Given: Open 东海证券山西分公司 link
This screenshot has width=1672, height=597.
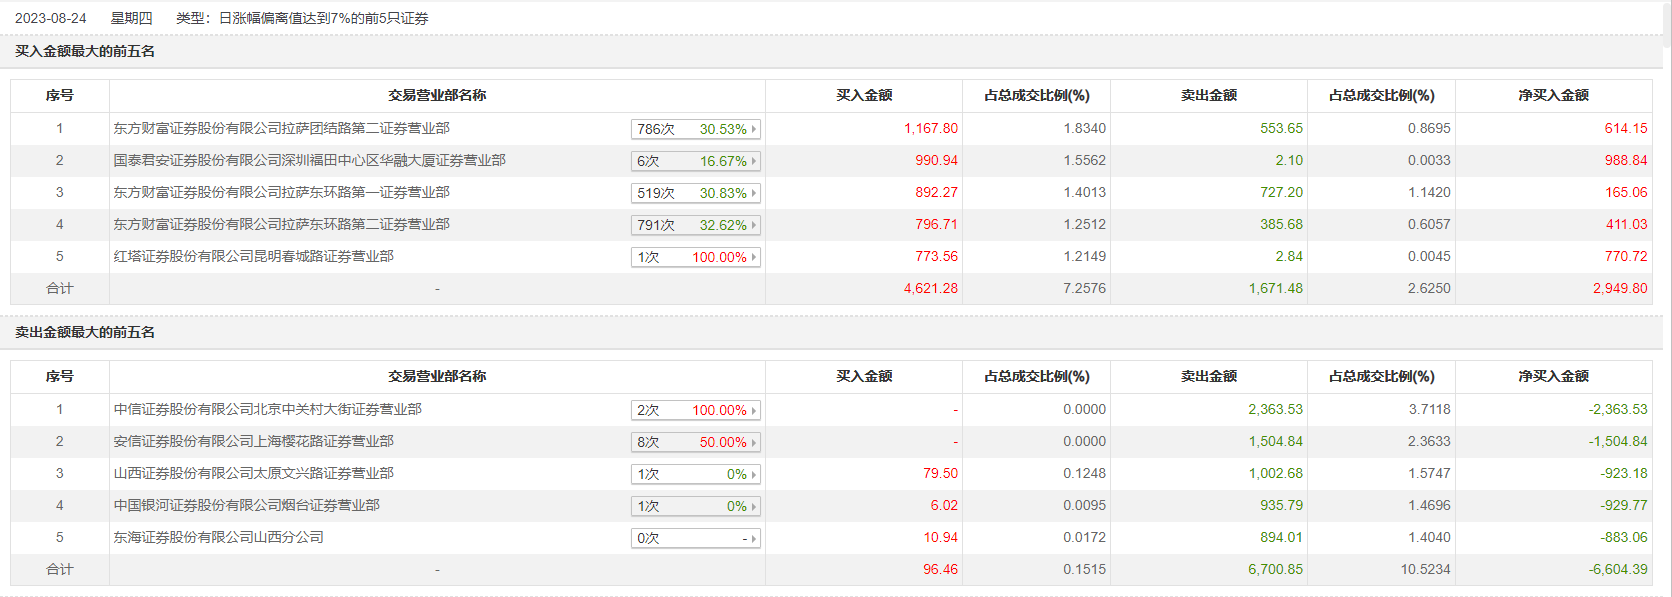Looking at the screenshot, I should (x=218, y=538).
